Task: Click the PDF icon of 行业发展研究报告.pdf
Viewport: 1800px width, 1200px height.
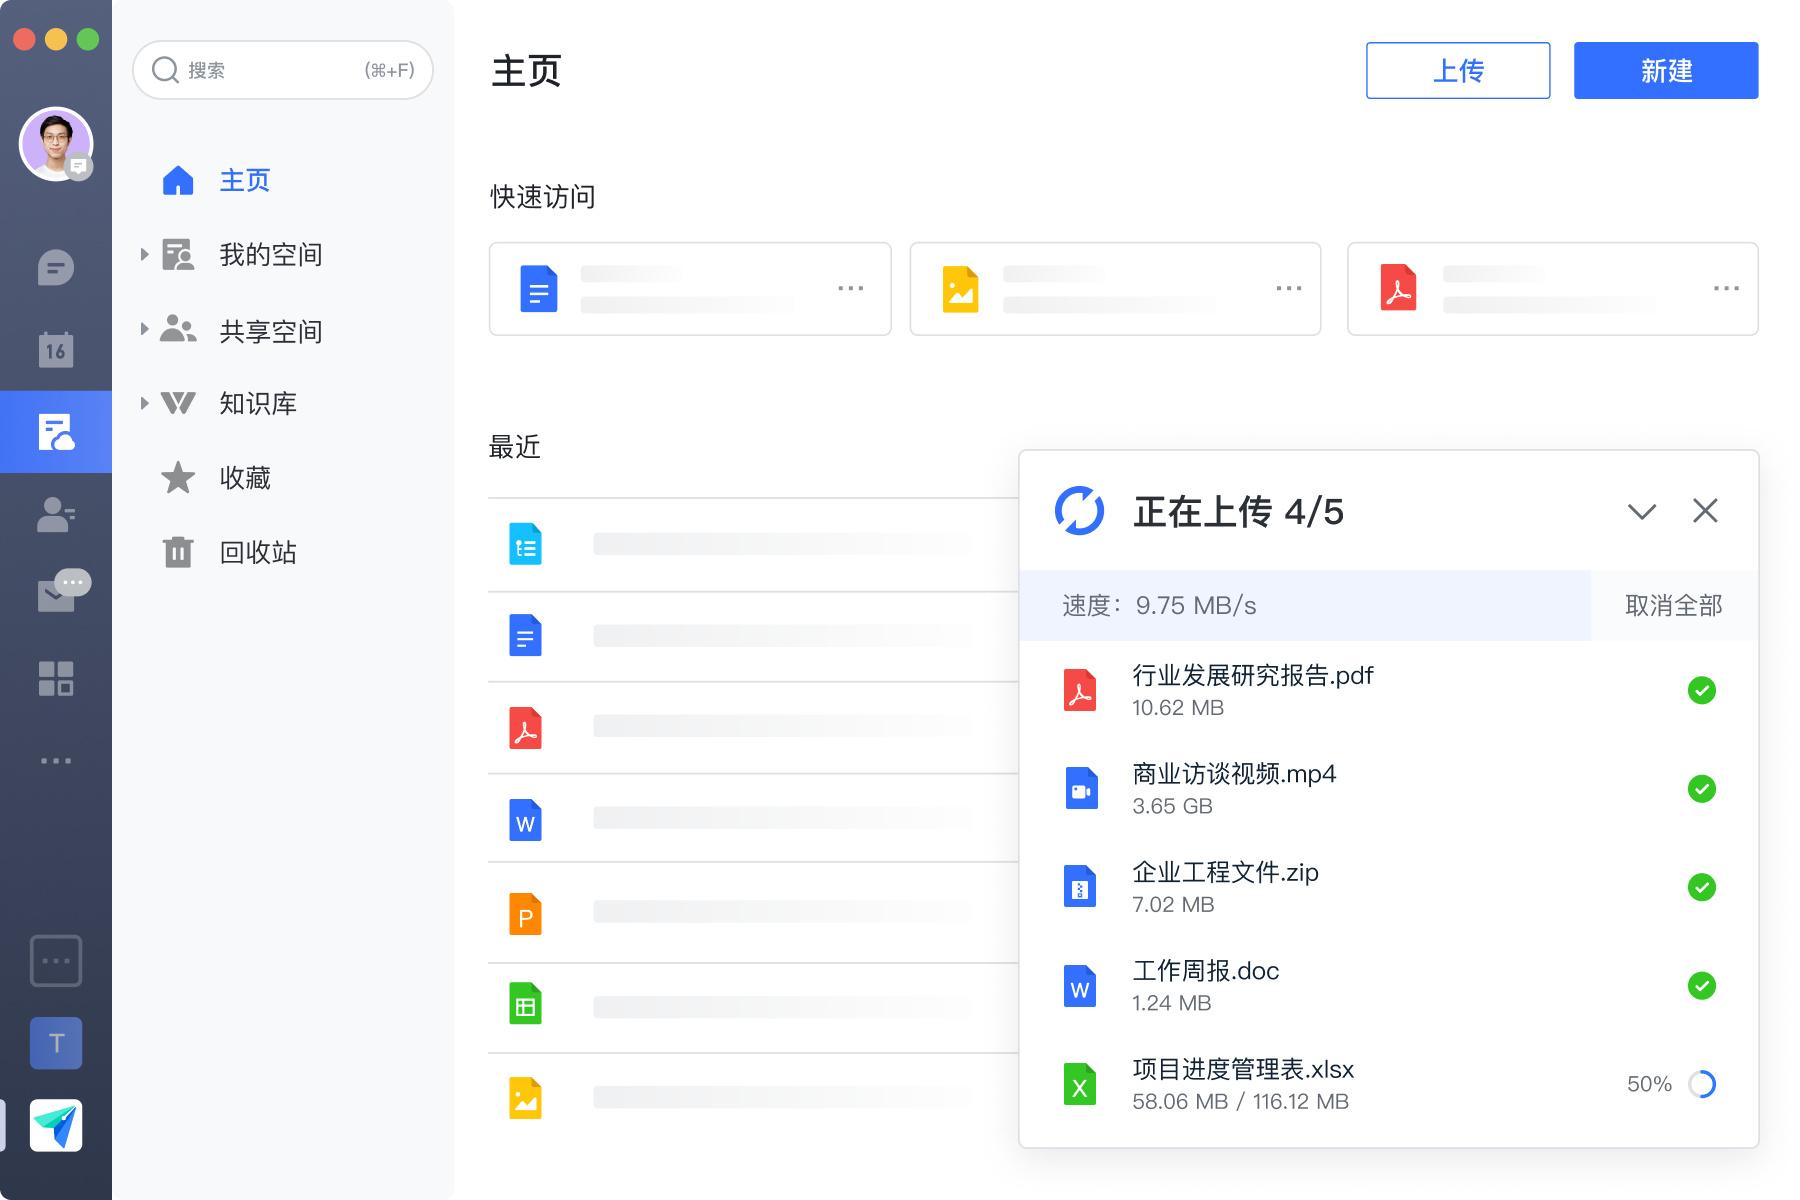Action: 1080,690
